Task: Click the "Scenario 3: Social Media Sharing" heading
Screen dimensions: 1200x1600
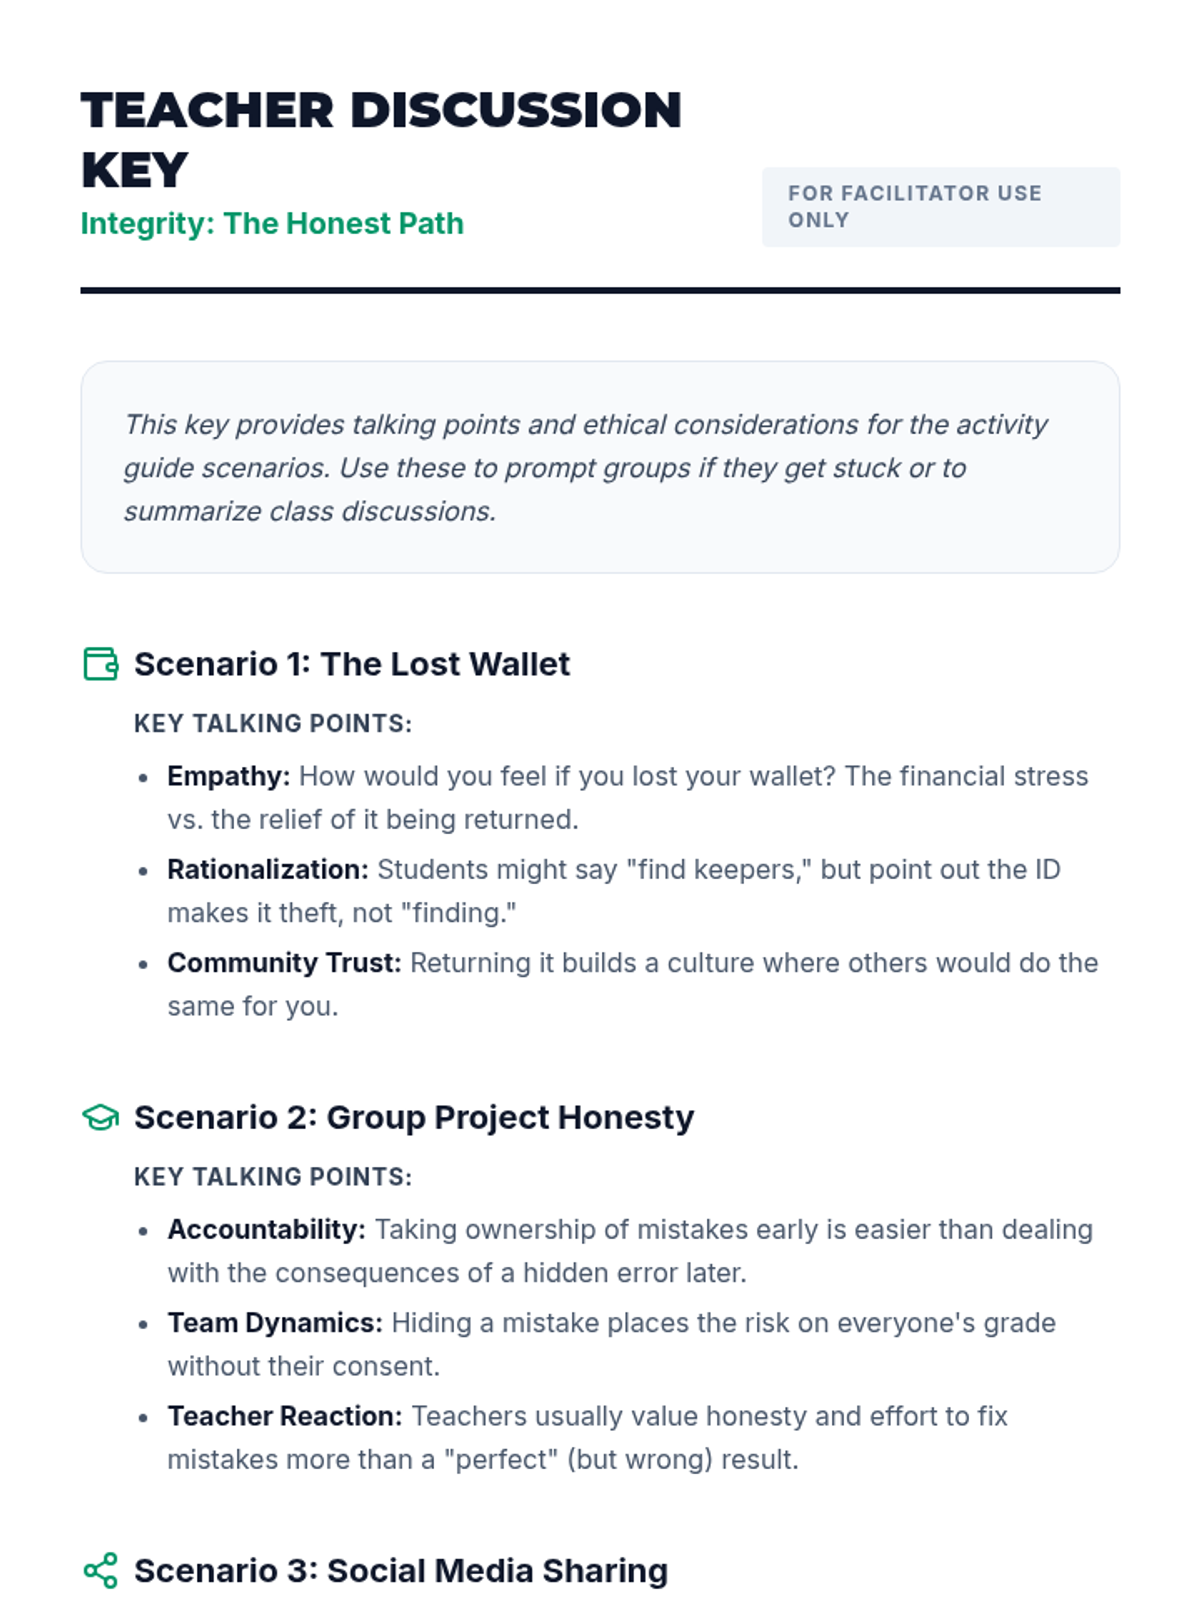Action: (401, 1570)
